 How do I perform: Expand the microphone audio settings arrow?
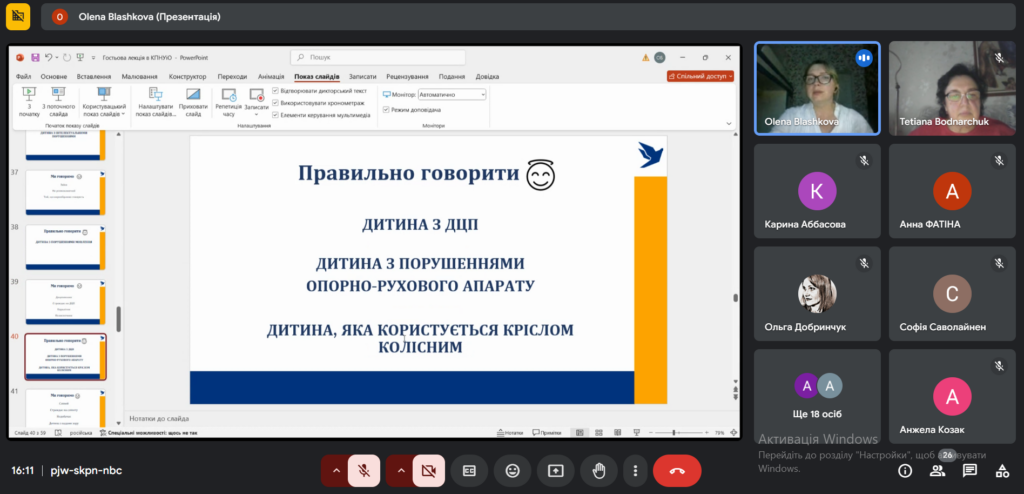[335, 470]
